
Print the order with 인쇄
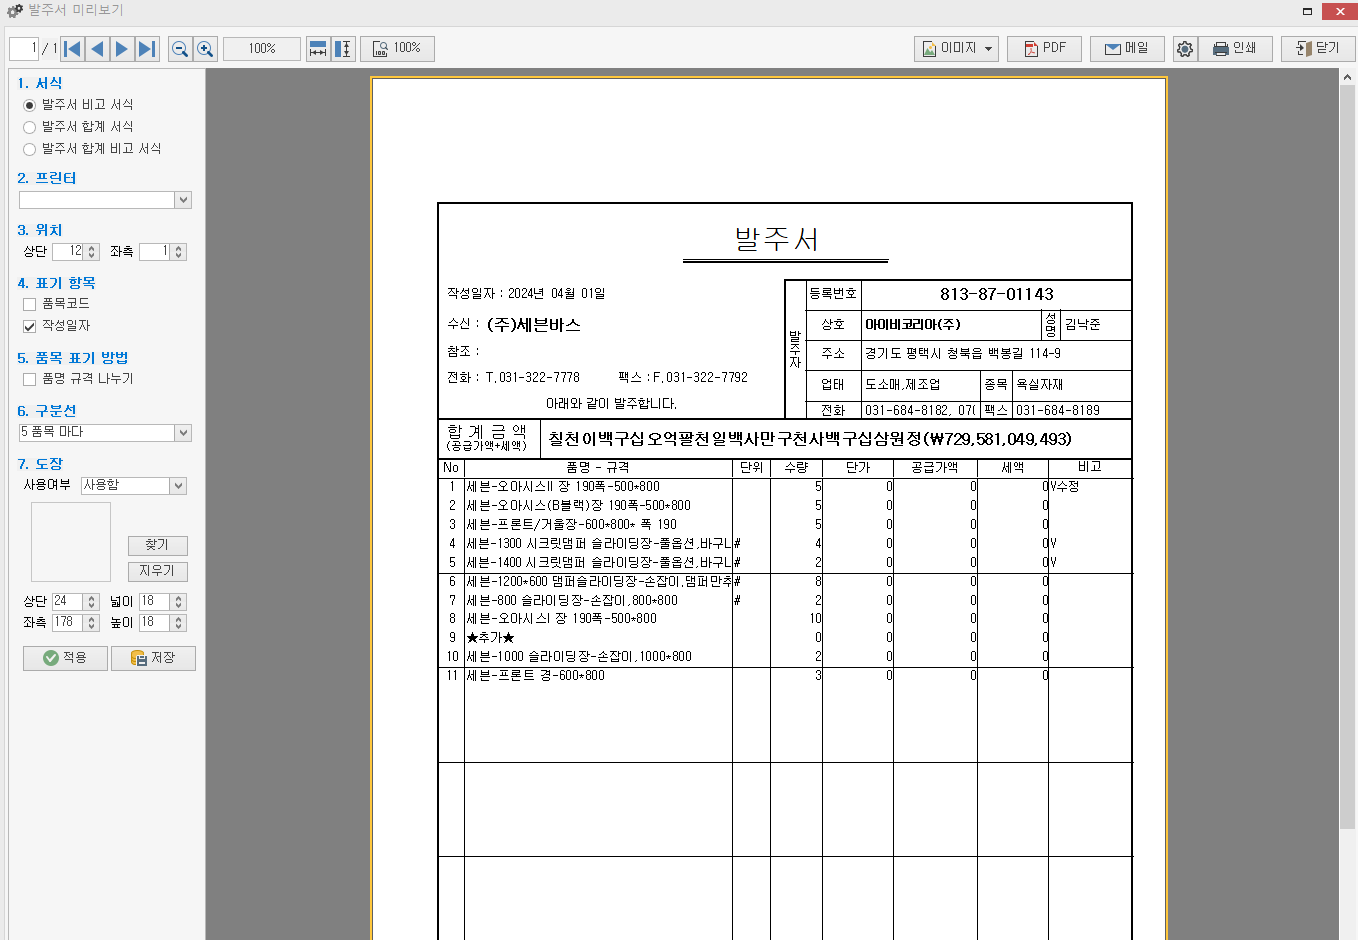[1235, 48]
